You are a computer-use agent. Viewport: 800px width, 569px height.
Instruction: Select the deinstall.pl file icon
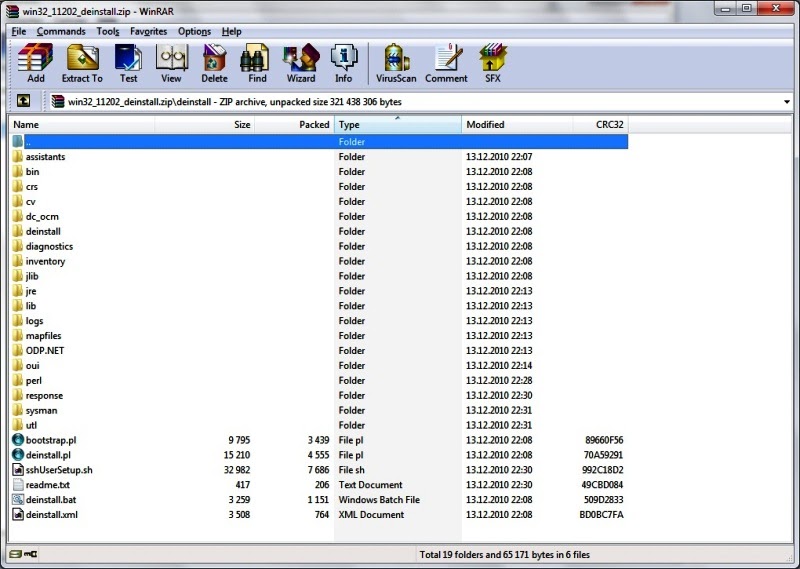coord(18,454)
